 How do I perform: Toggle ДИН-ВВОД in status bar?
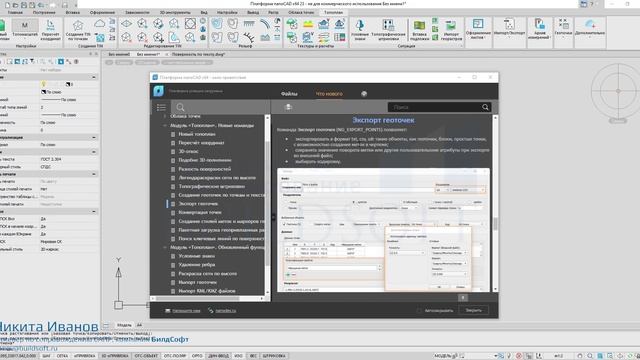click(x=218, y=356)
